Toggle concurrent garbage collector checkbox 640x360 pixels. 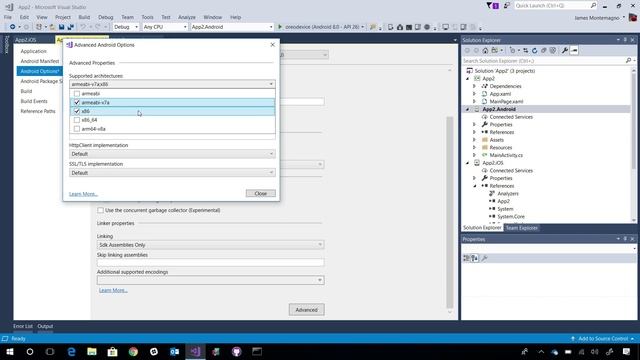click(x=100, y=210)
